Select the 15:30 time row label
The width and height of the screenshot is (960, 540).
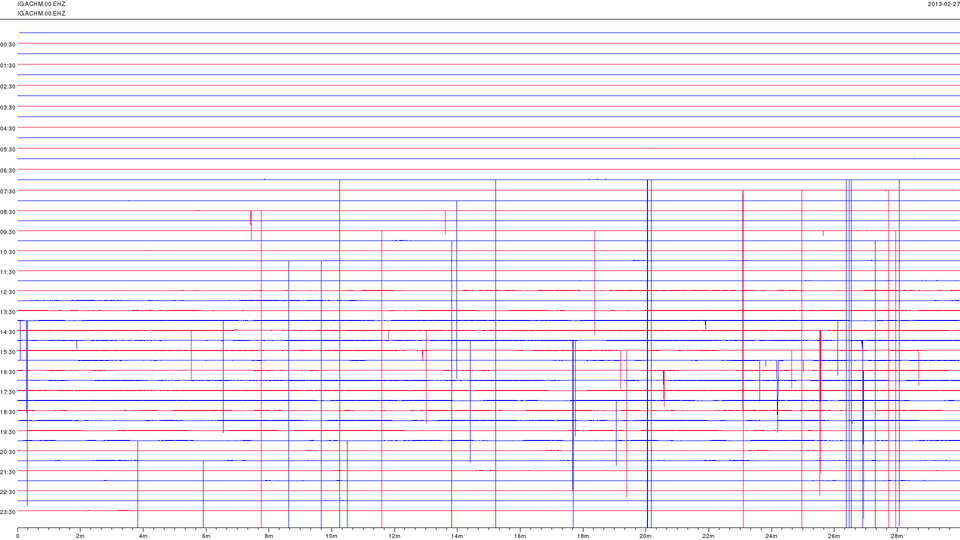8,353
